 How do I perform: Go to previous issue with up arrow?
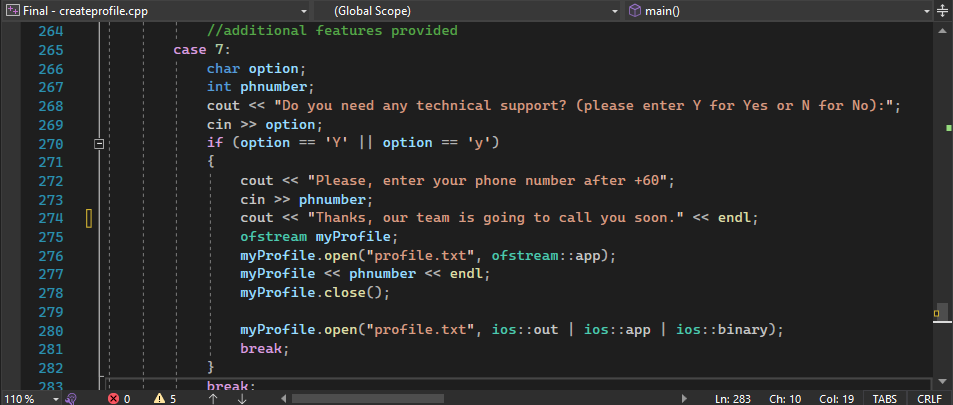[x=213, y=399]
